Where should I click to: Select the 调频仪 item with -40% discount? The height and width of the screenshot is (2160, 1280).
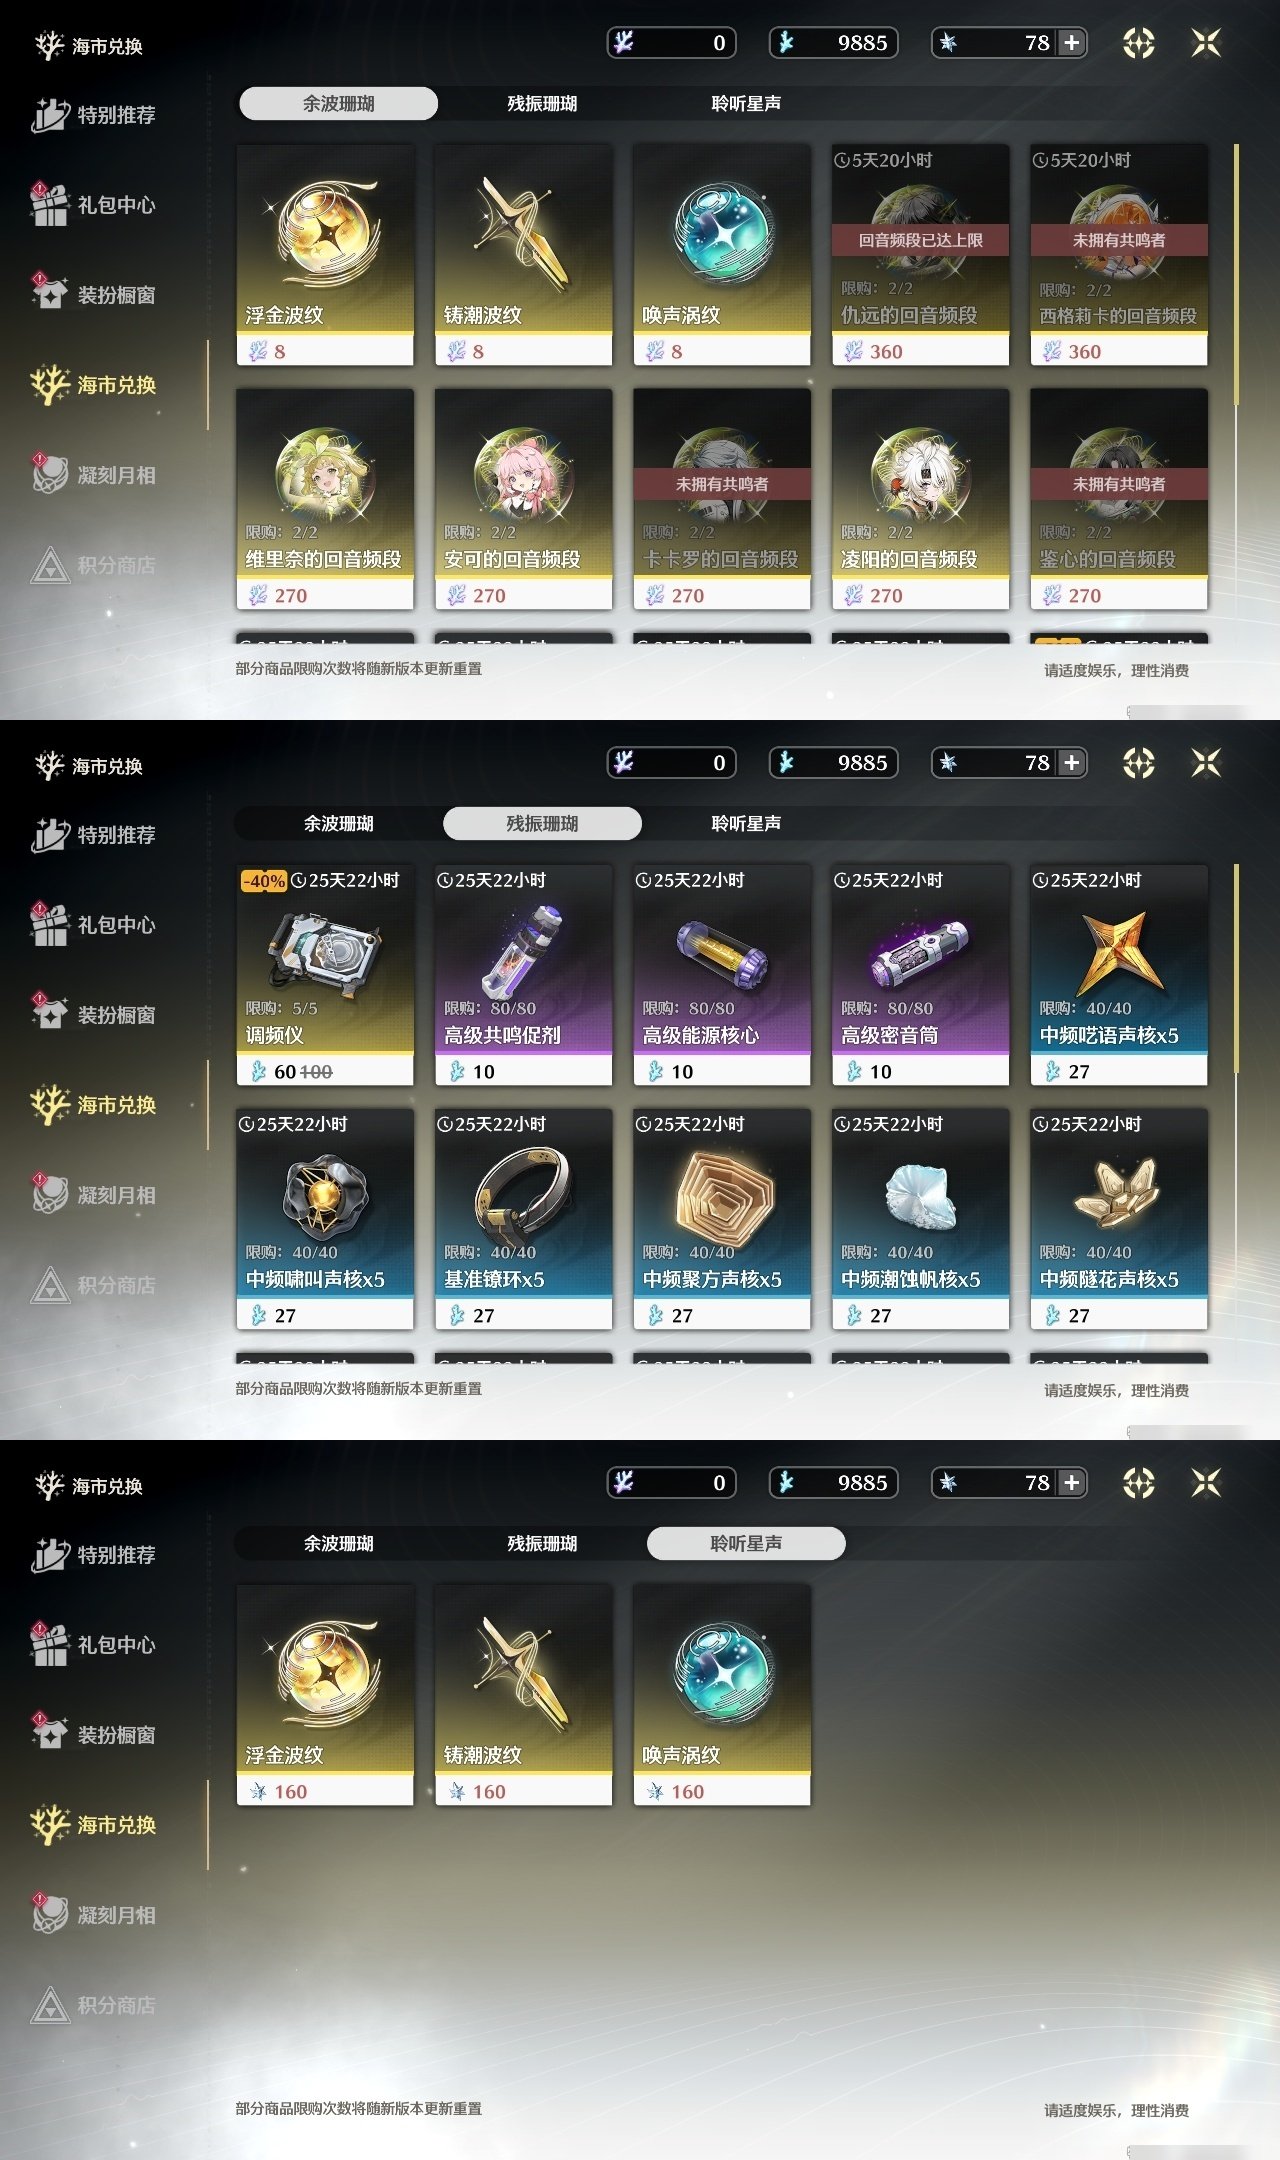325,975
